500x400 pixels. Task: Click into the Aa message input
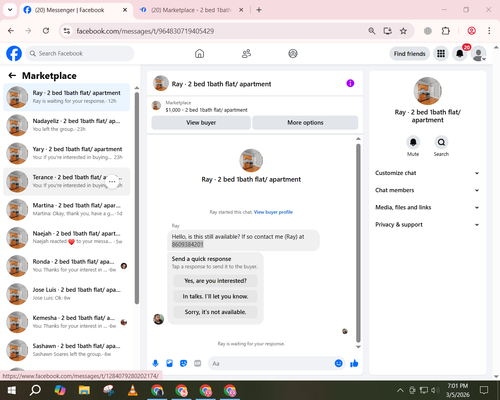tap(271, 363)
